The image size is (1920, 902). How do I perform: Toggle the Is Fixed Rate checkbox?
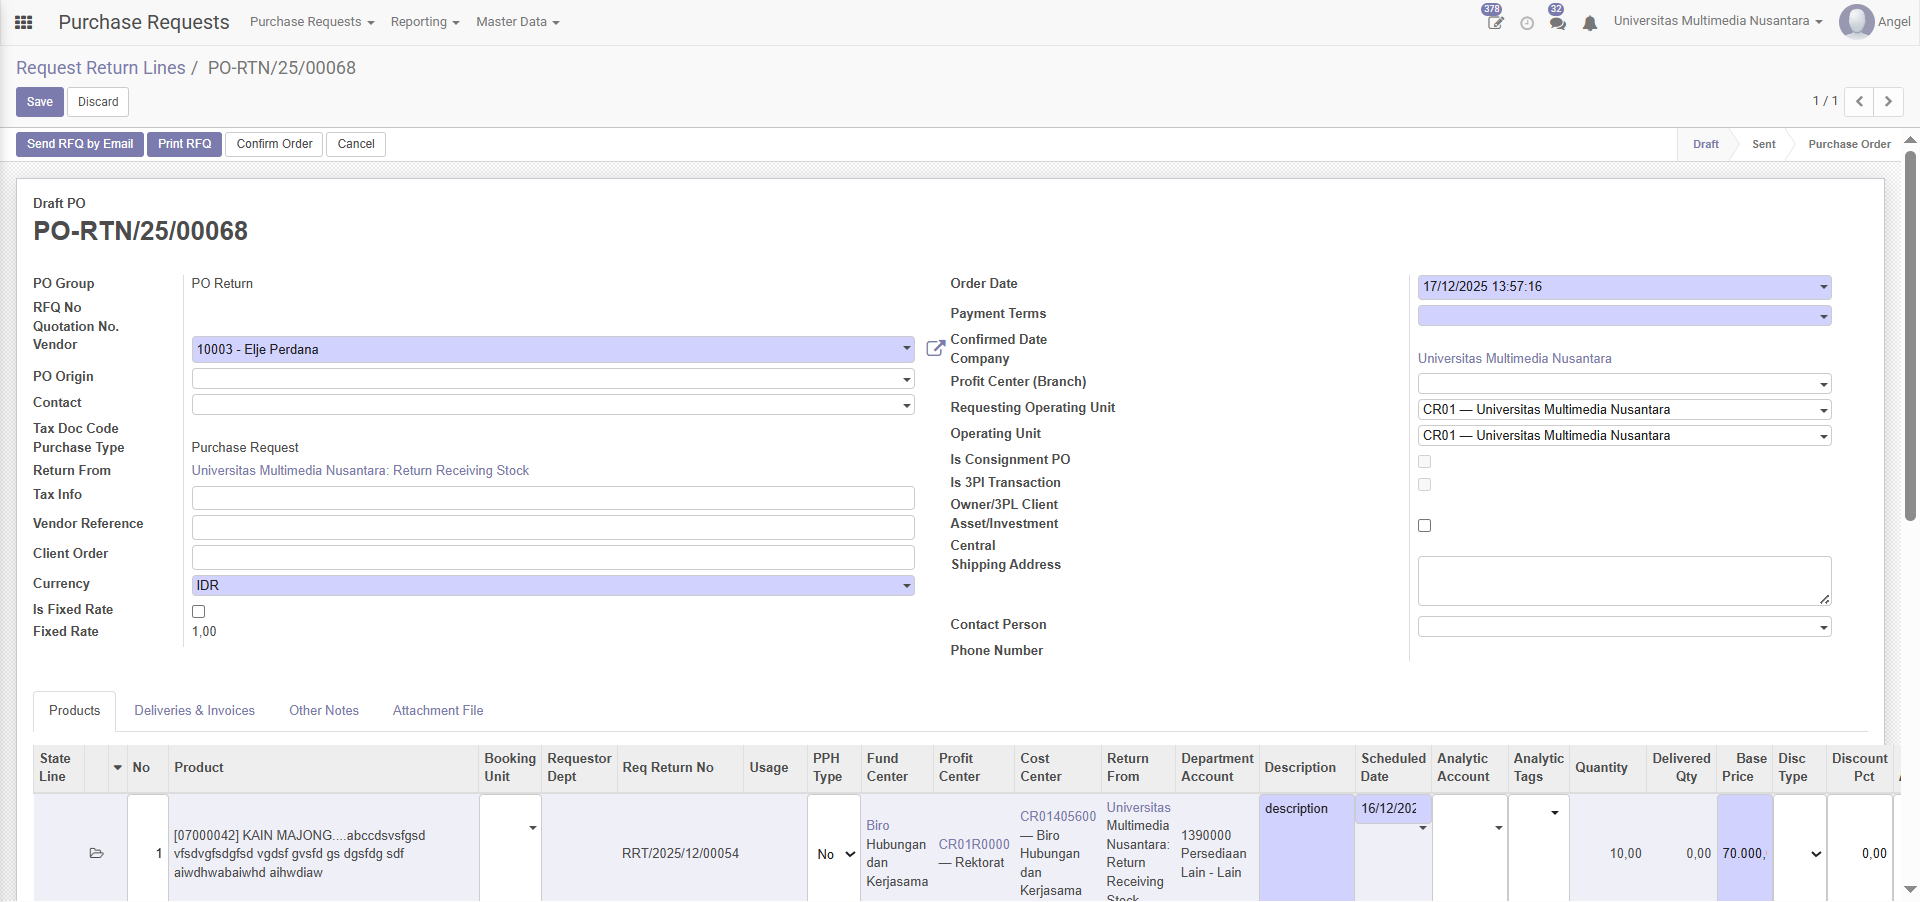(x=198, y=611)
